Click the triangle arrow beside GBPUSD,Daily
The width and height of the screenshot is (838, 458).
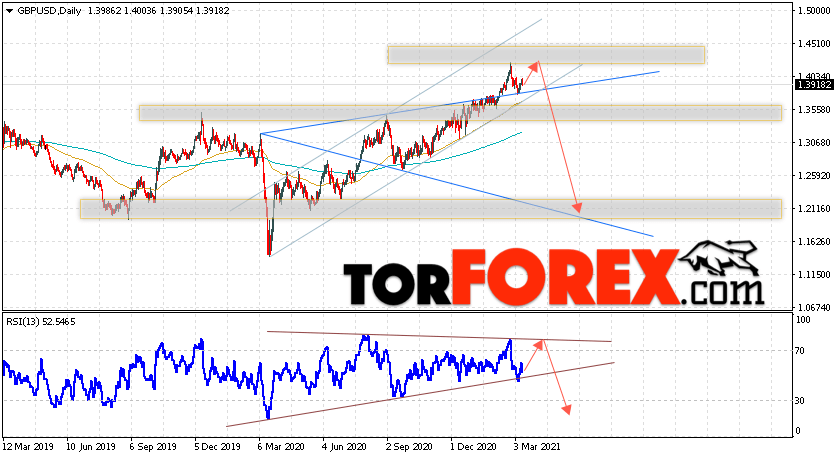click(x=10, y=11)
